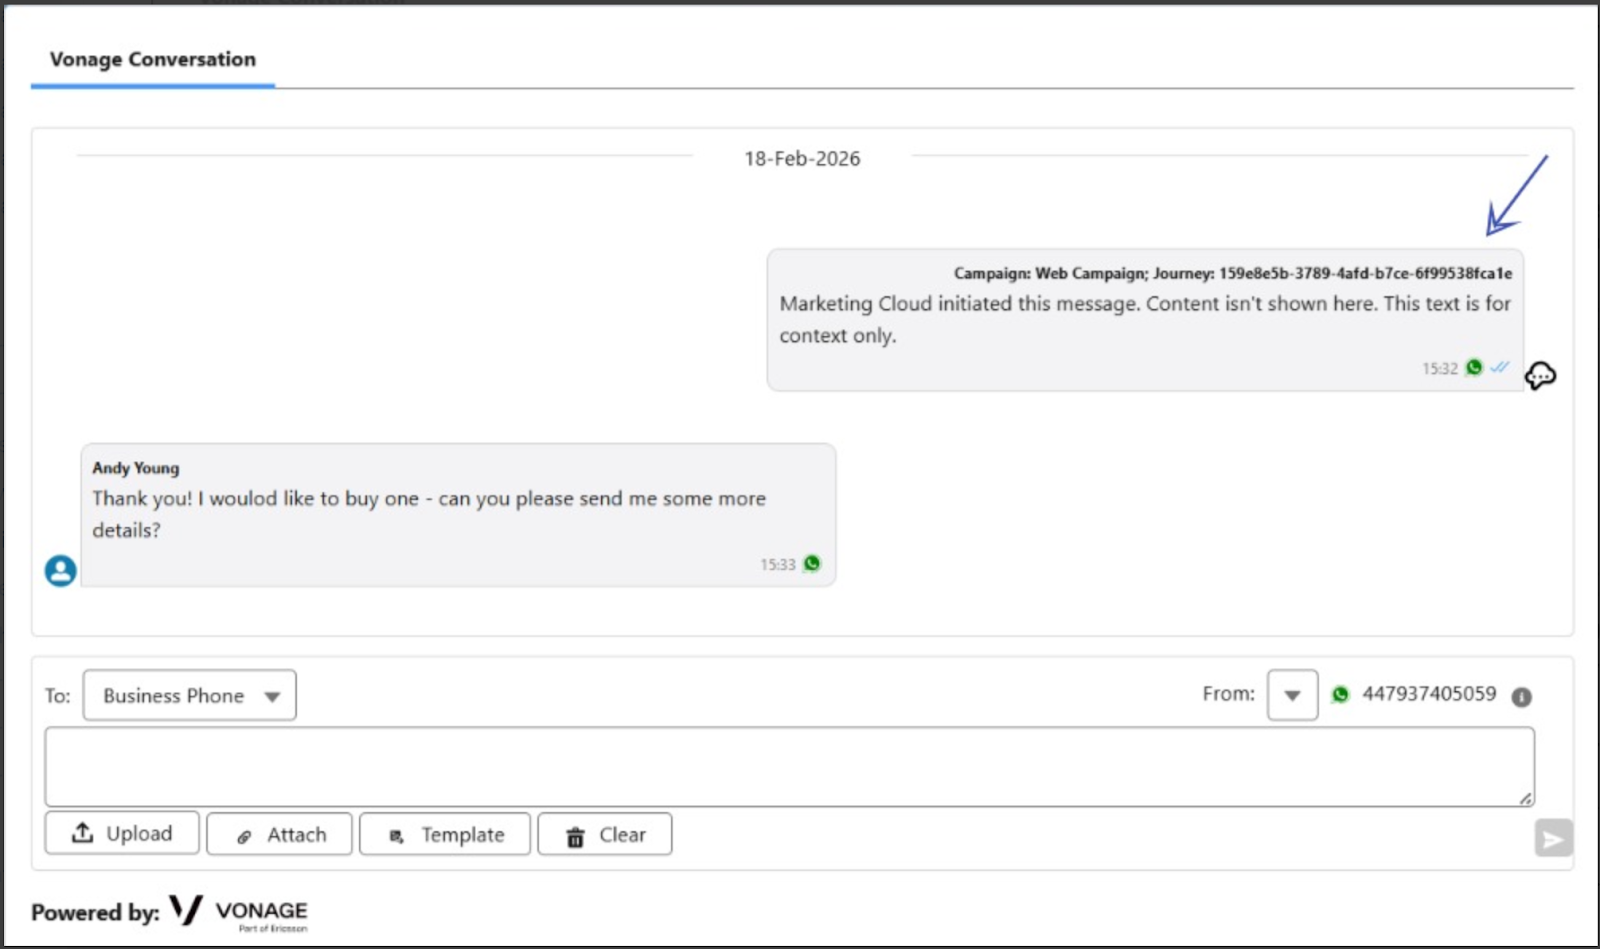Click the "Marketing Cloud initiated this message" text

(1145, 319)
